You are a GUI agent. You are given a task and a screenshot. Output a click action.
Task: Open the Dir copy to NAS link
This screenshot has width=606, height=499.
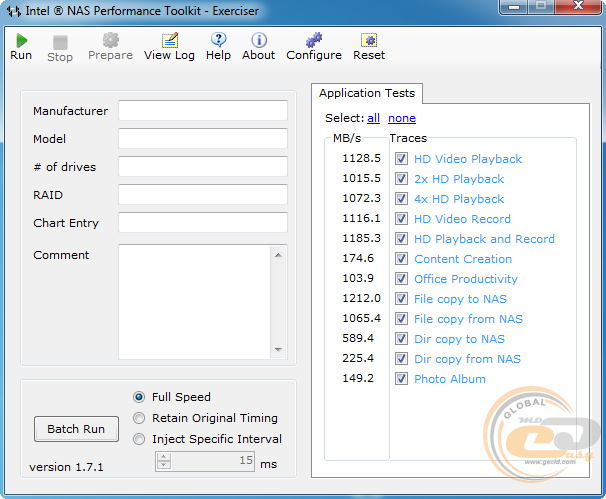(x=460, y=339)
